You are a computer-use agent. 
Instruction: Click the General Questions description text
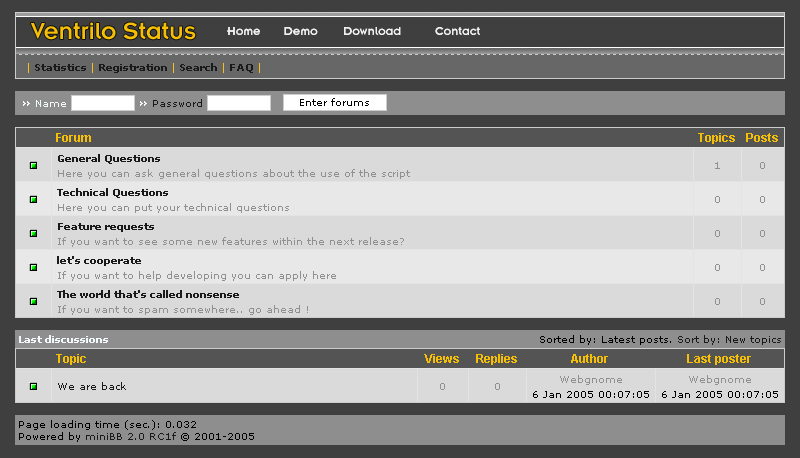click(234, 173)
